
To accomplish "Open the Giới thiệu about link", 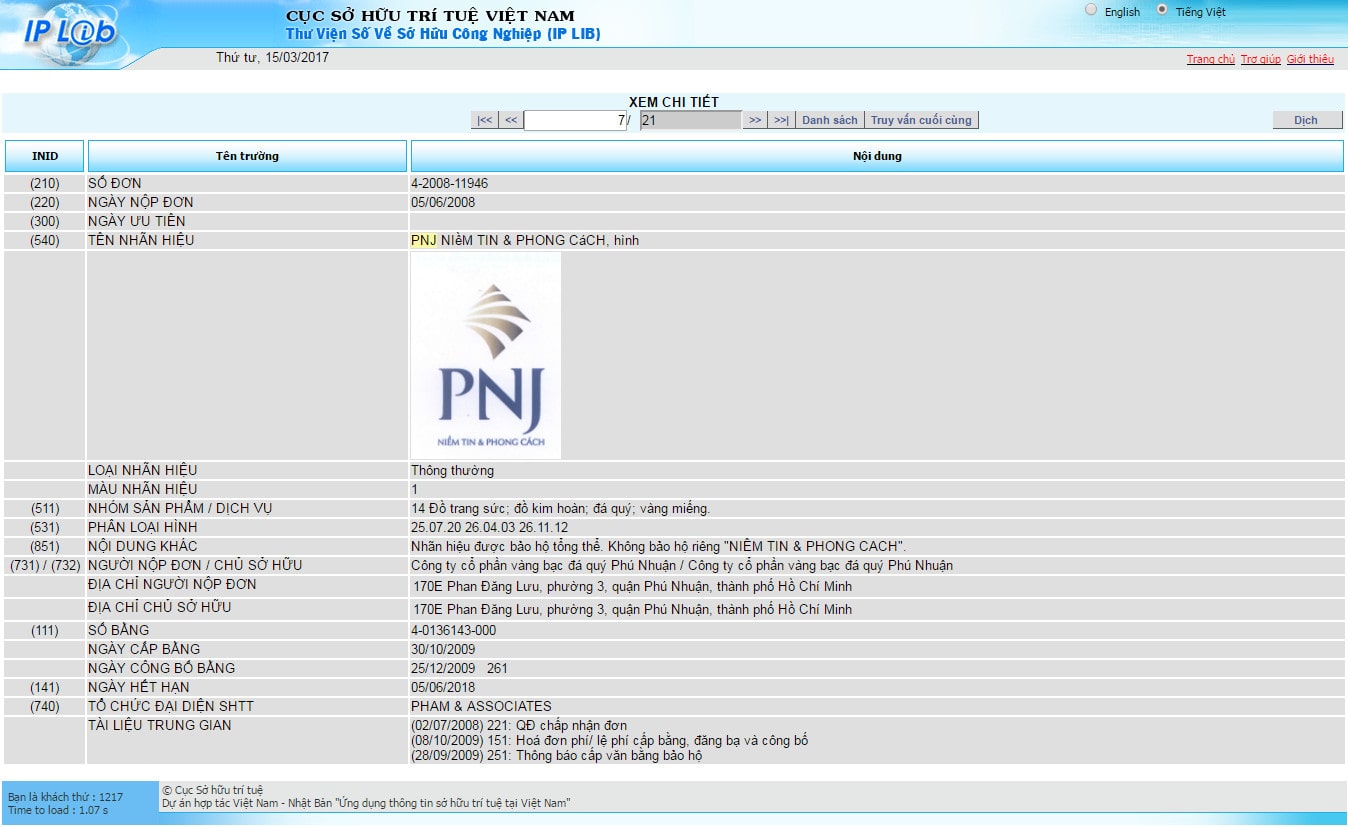I will [1310, 59].
